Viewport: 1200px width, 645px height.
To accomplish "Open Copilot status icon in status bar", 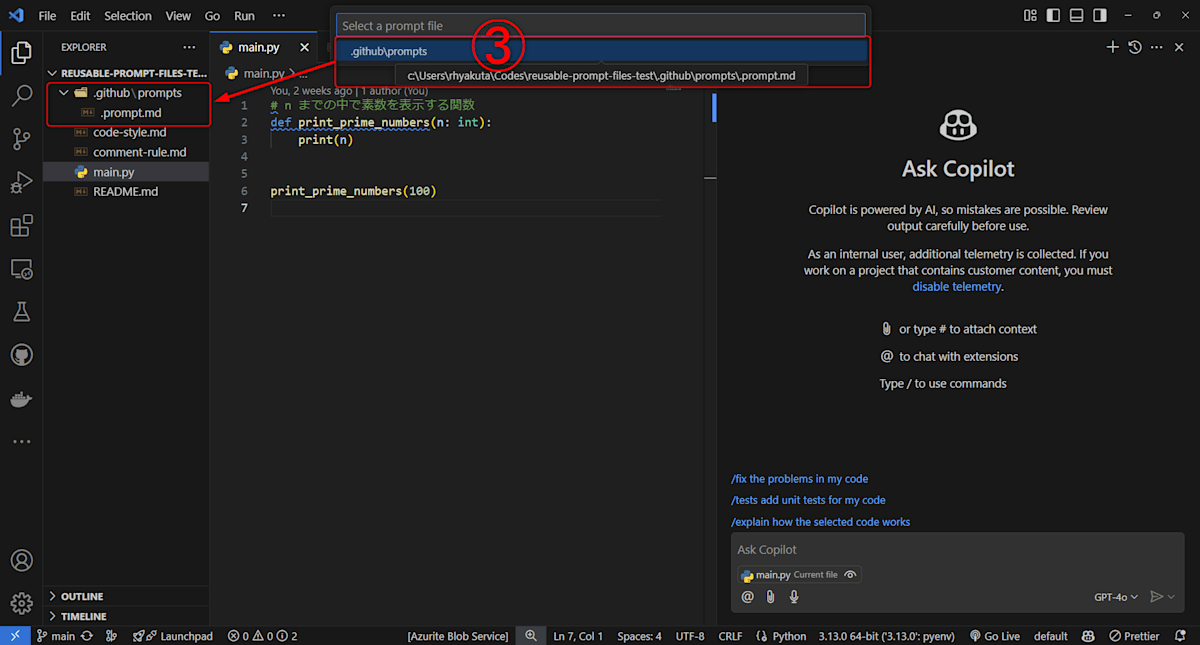I will pos(1089,636).
